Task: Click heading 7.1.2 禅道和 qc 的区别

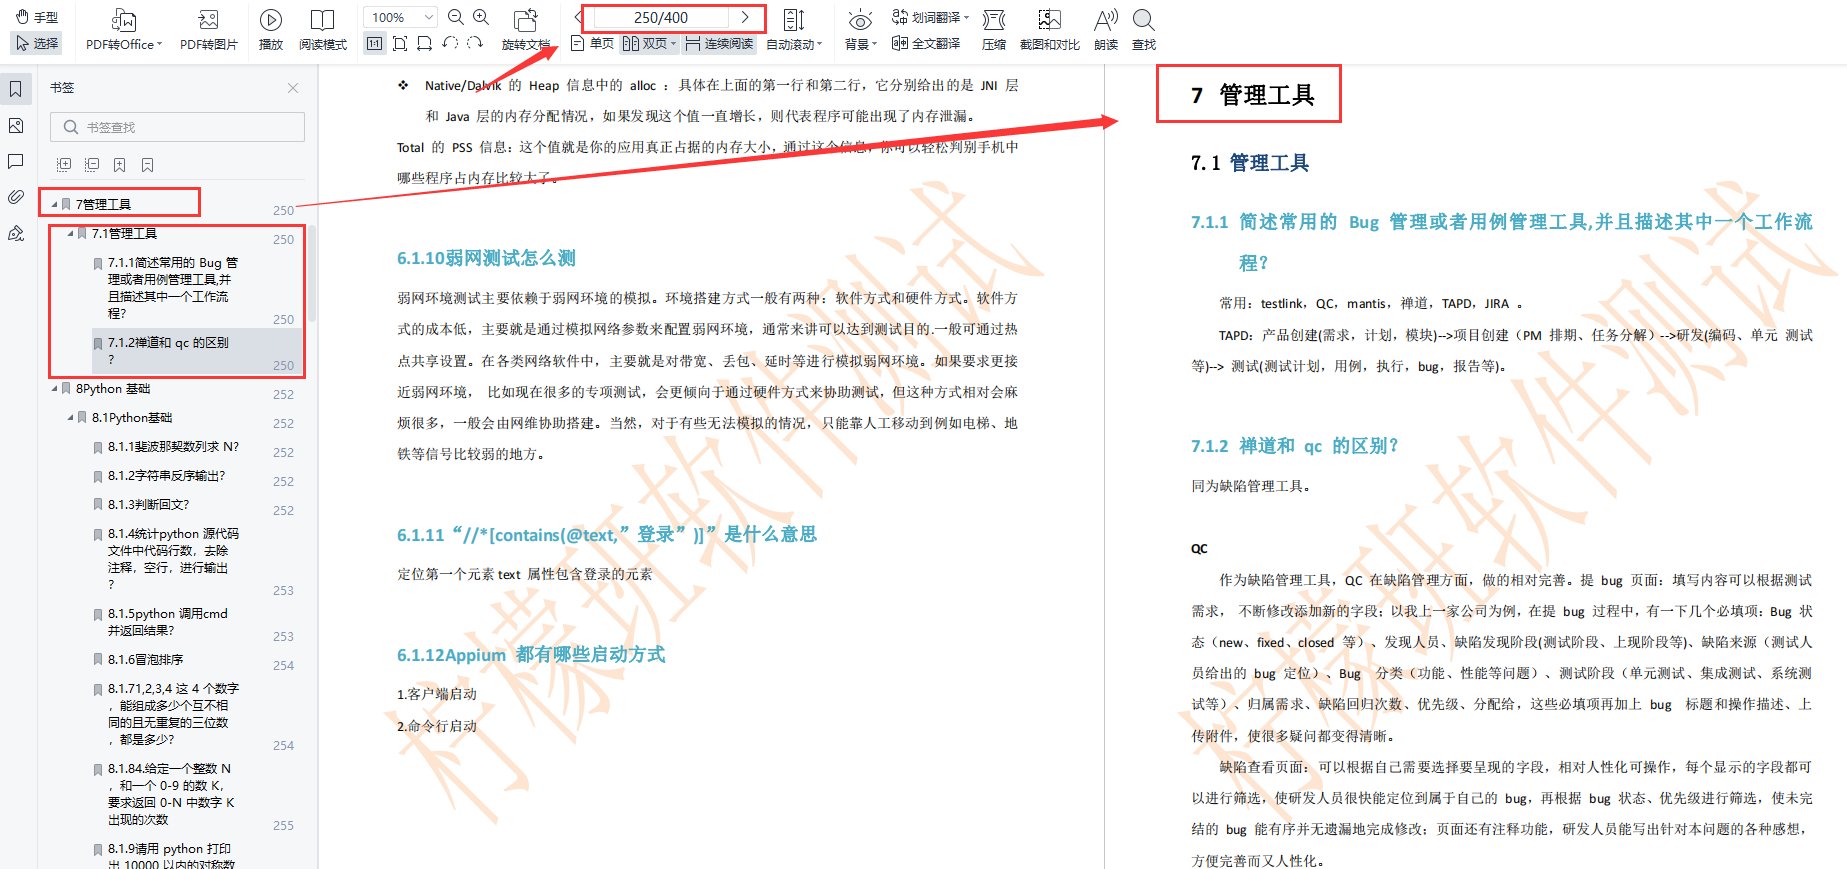Action: pos(1294,446)
